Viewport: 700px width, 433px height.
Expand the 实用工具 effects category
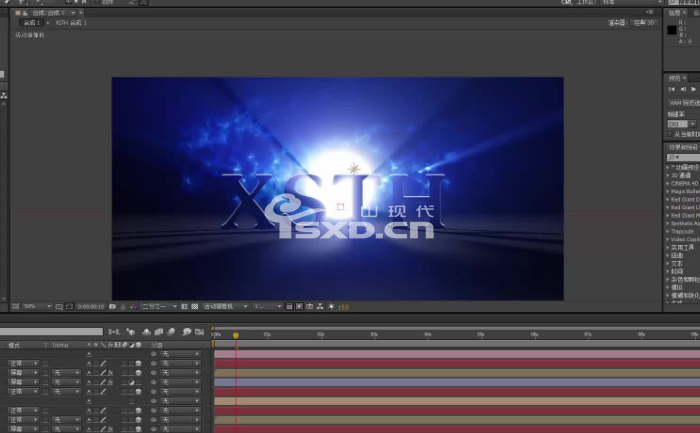coord(668,247)
